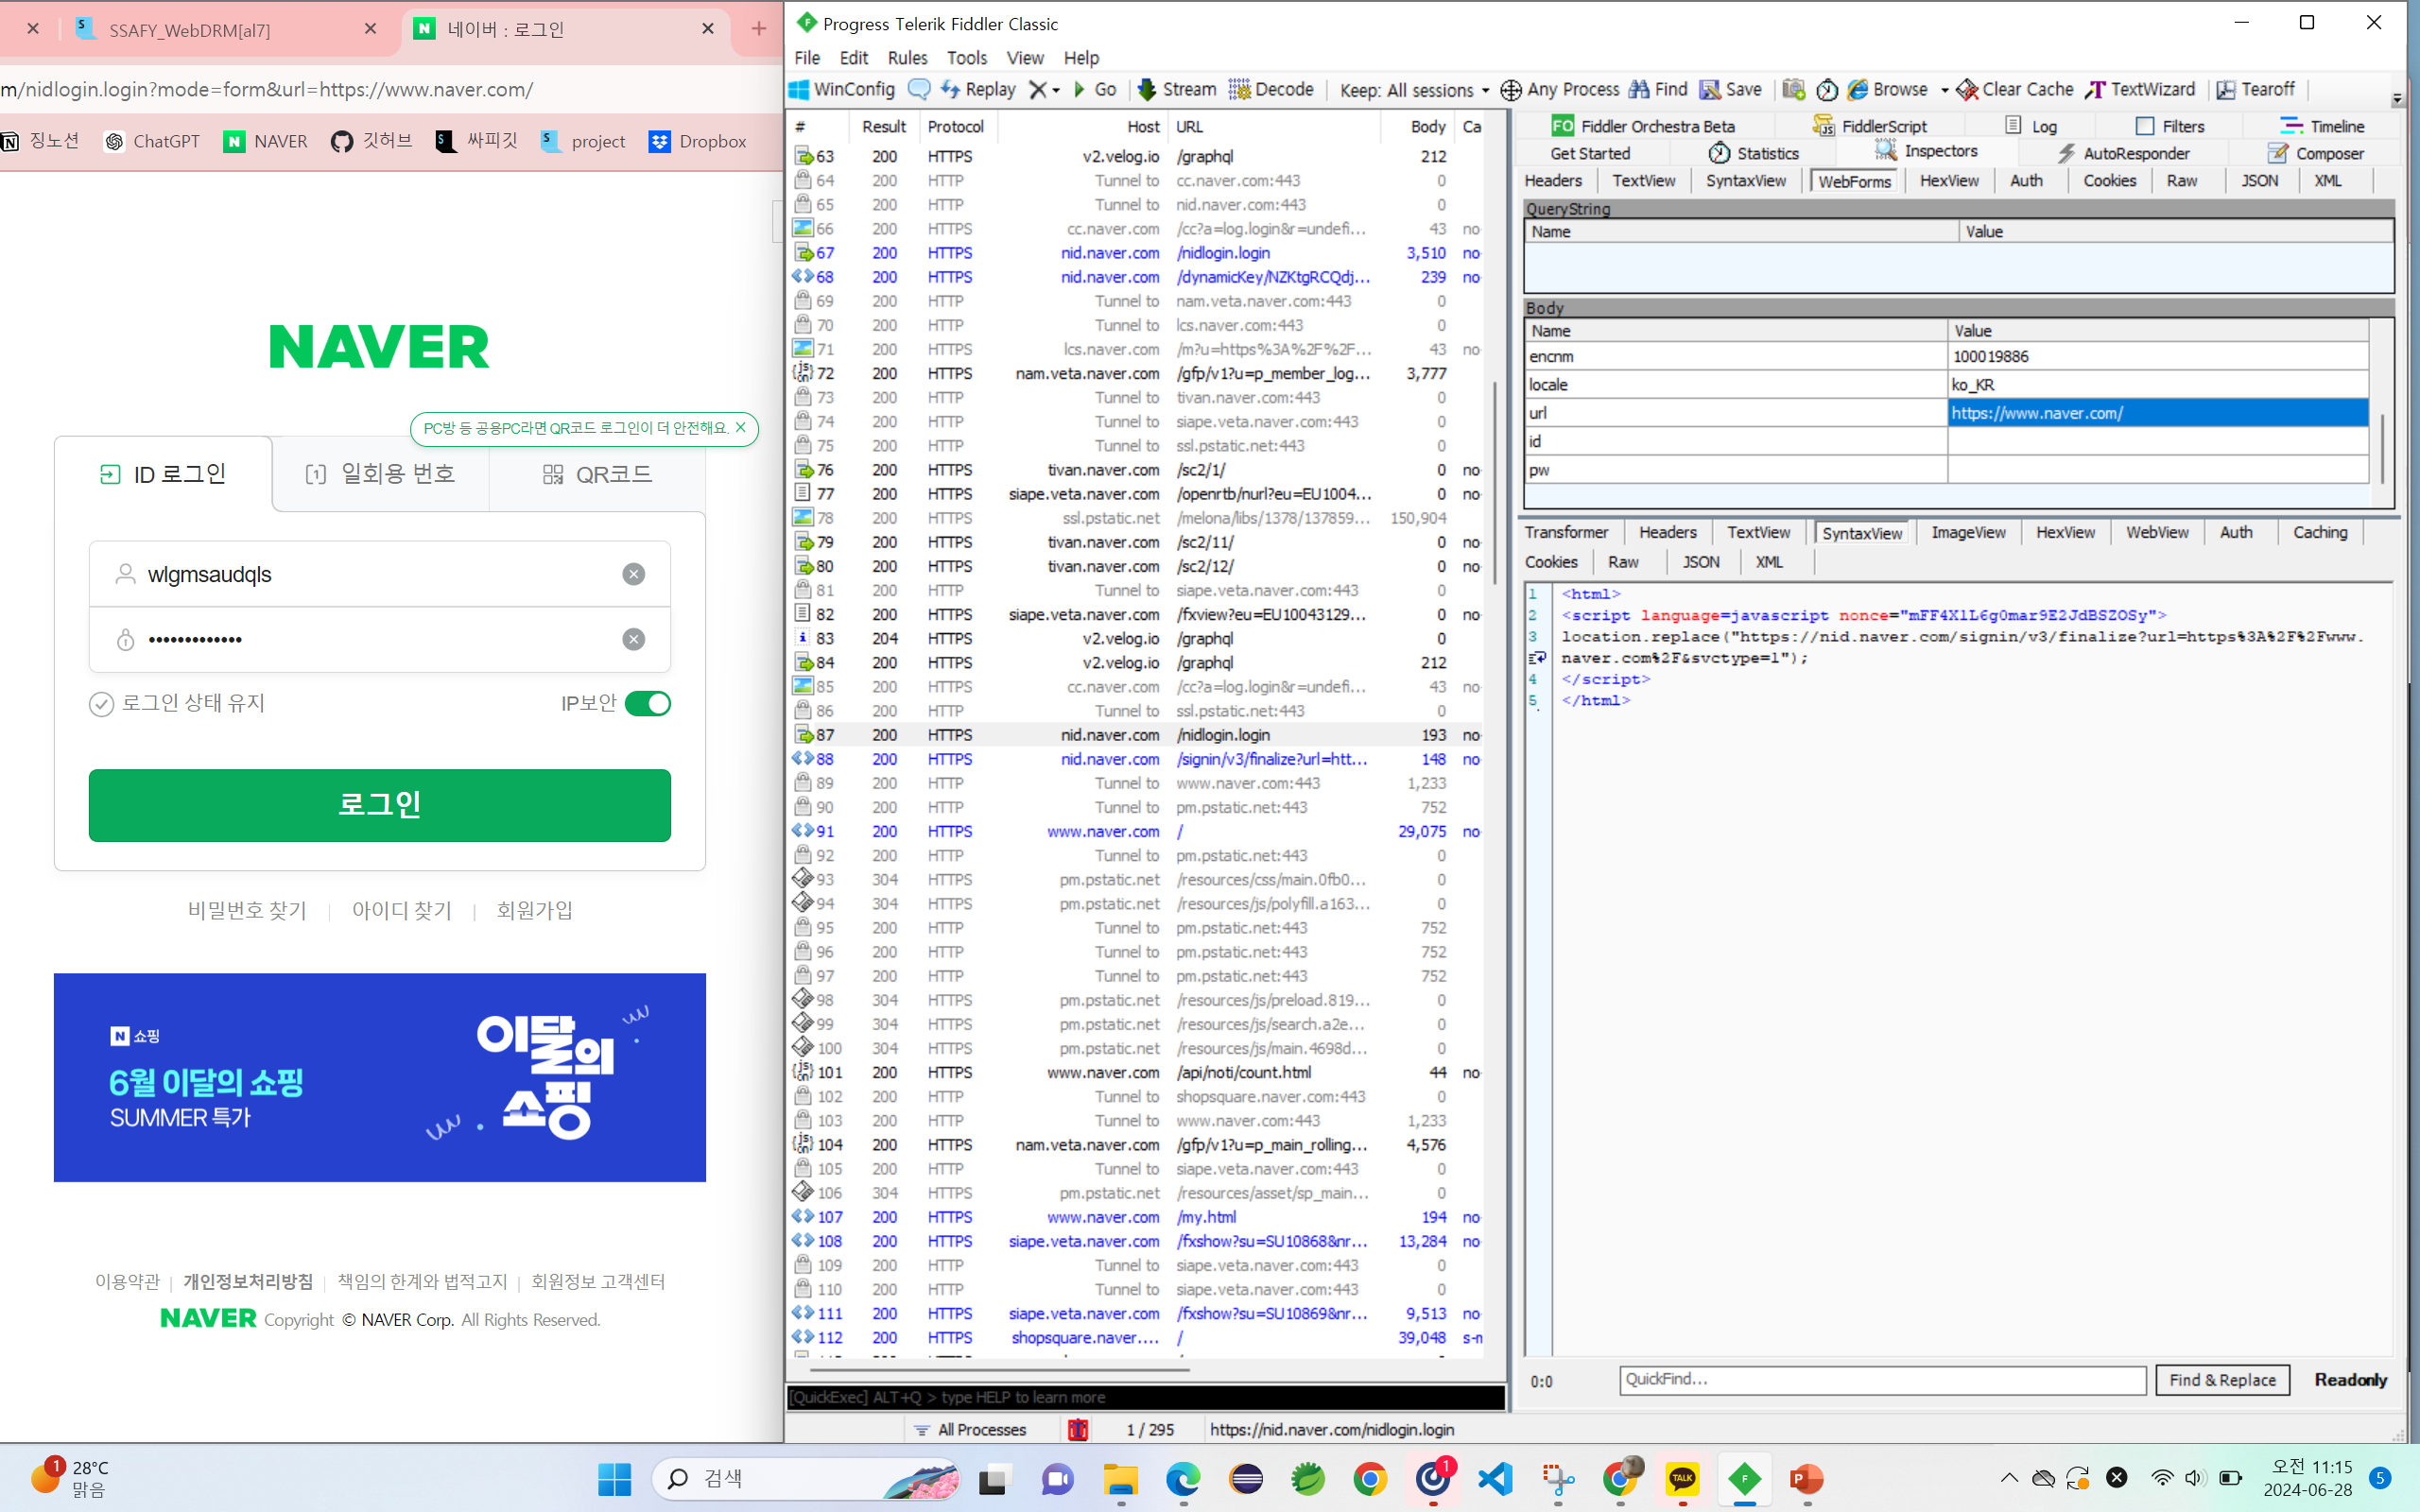Image resolution: width=2420 pixels, height=1512 pixels.
Task: Click the Find binoculars icon
Action: tap(1639, 90)
